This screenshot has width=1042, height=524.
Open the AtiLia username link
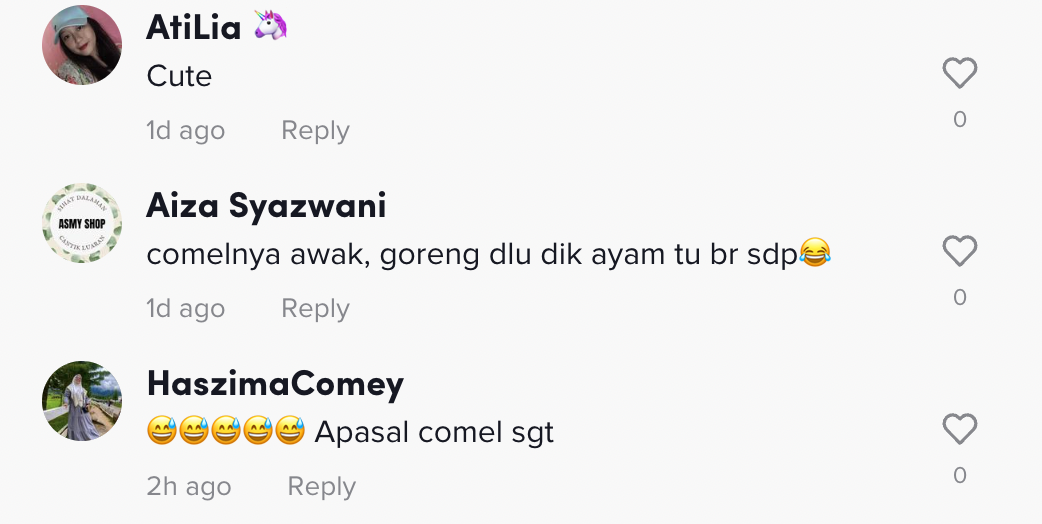(193, 28)
